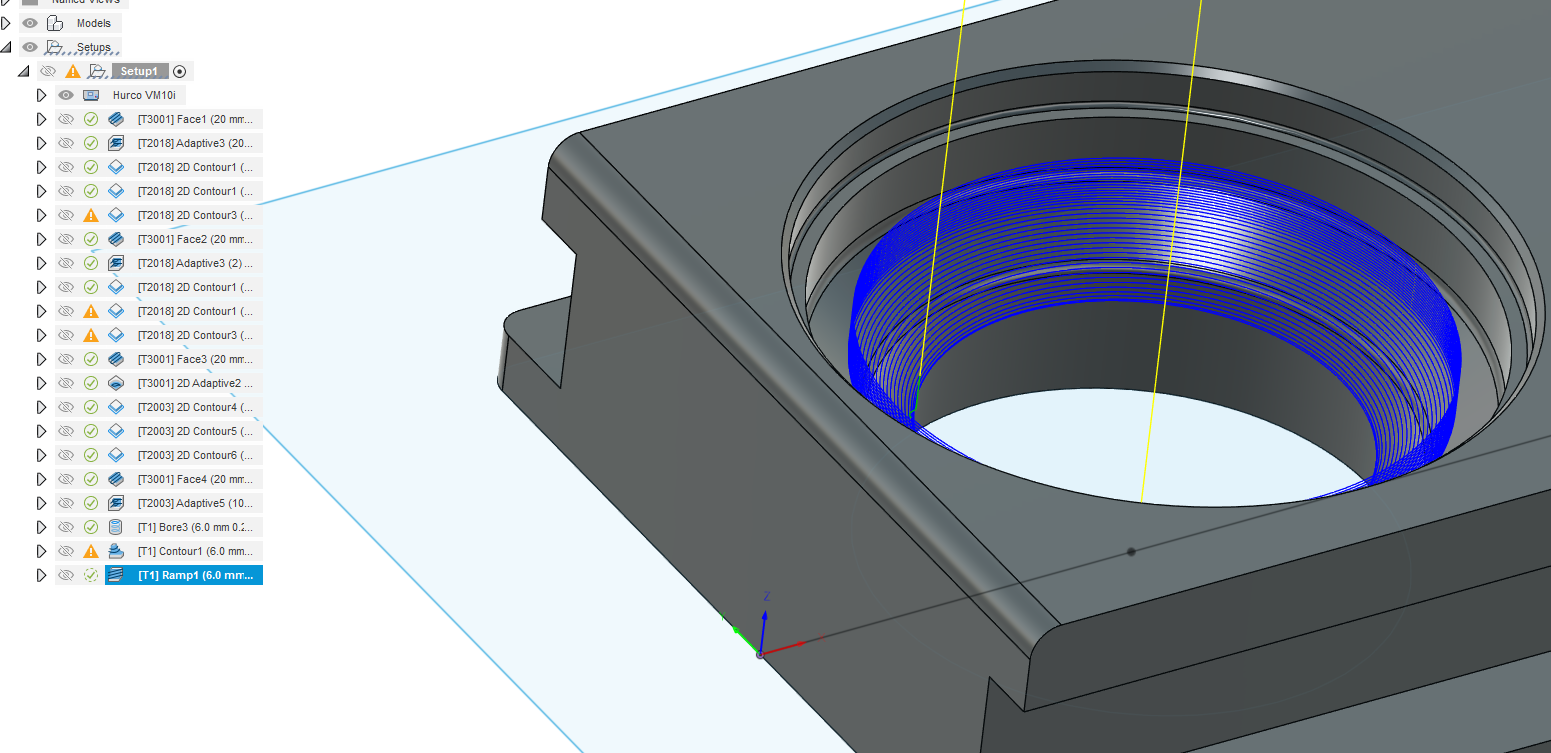Select the Bore3 operation icon

tap(115, 527)
